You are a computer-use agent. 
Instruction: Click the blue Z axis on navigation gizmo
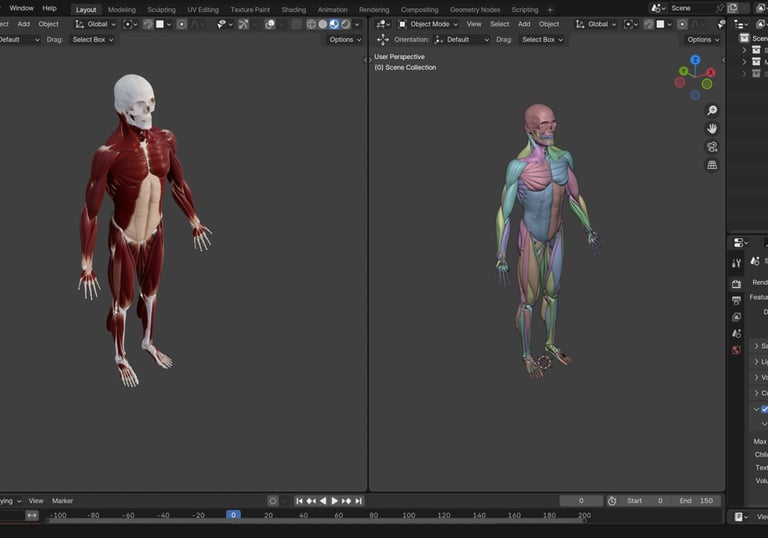695,60
